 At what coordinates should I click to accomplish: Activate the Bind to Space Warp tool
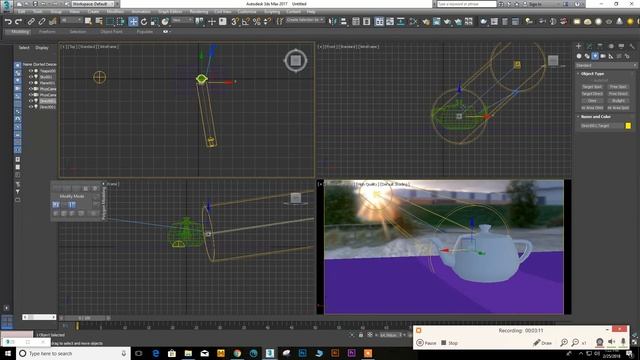pyautogui.click(x=53, y=21)
